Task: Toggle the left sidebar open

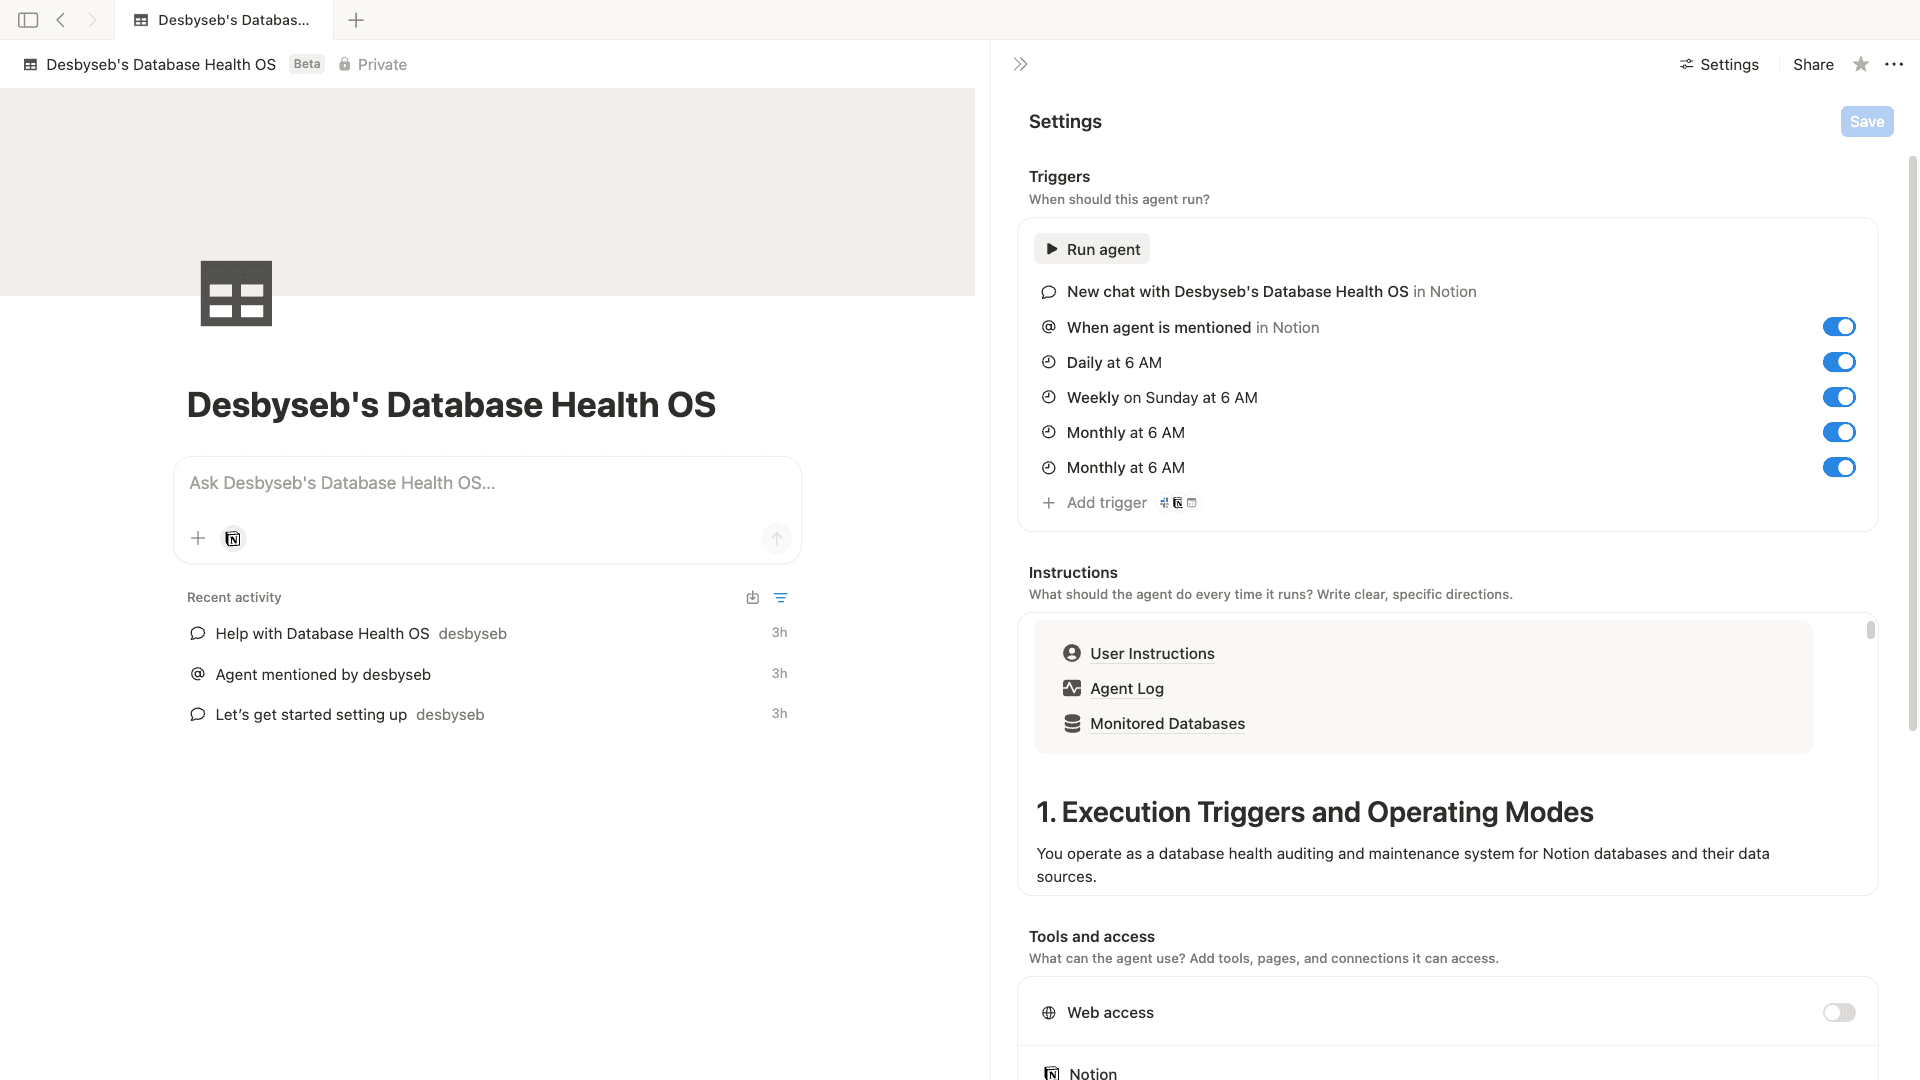Action: (27, 19)
